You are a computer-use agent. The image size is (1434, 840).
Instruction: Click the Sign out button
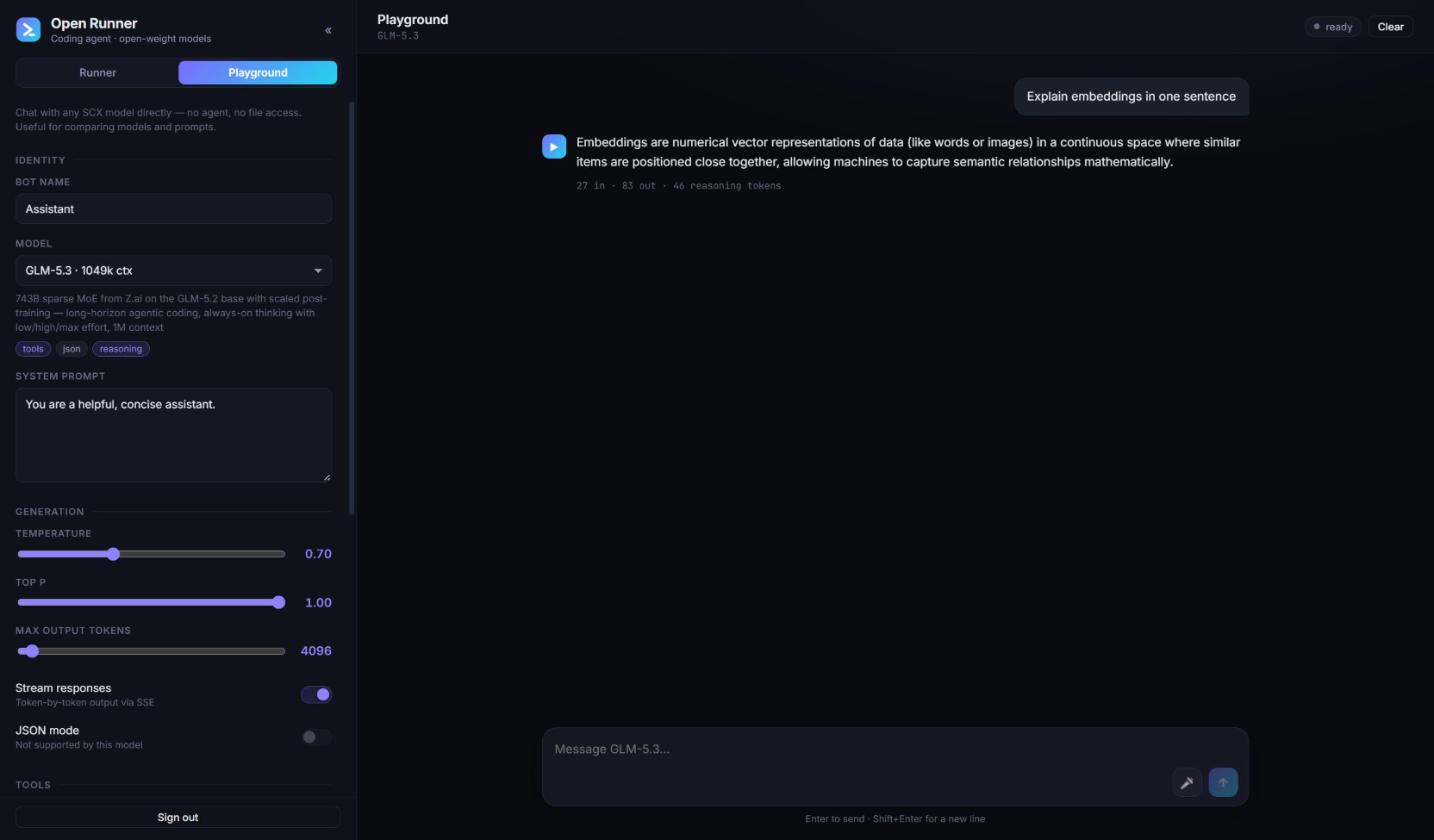pos(178,818)
